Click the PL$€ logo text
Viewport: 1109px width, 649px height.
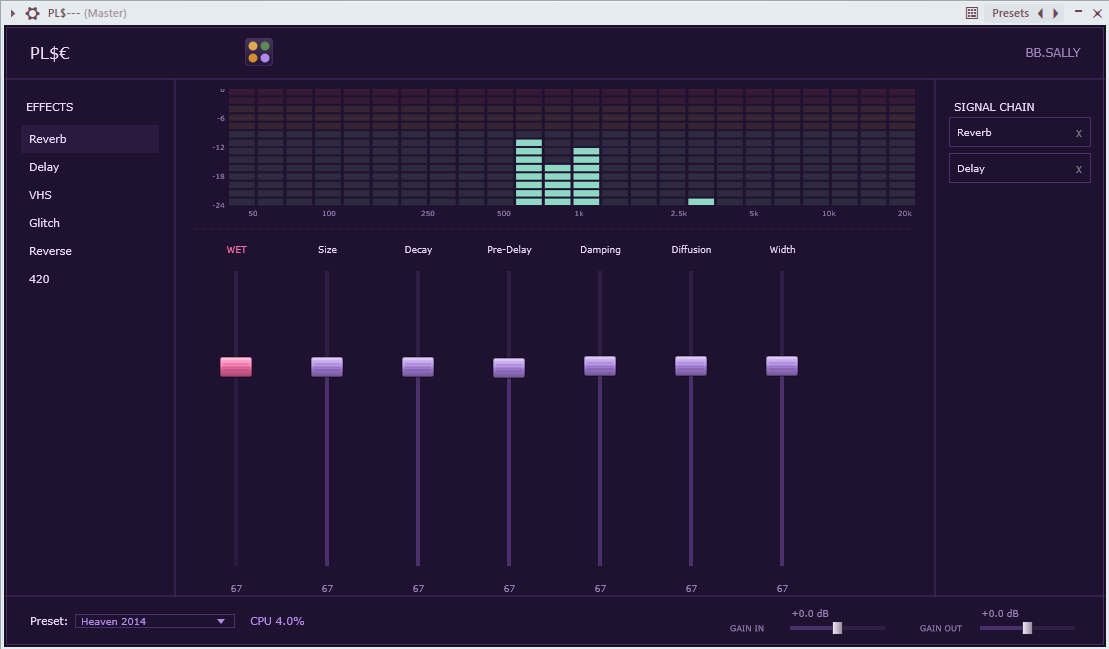pos(50,53)
